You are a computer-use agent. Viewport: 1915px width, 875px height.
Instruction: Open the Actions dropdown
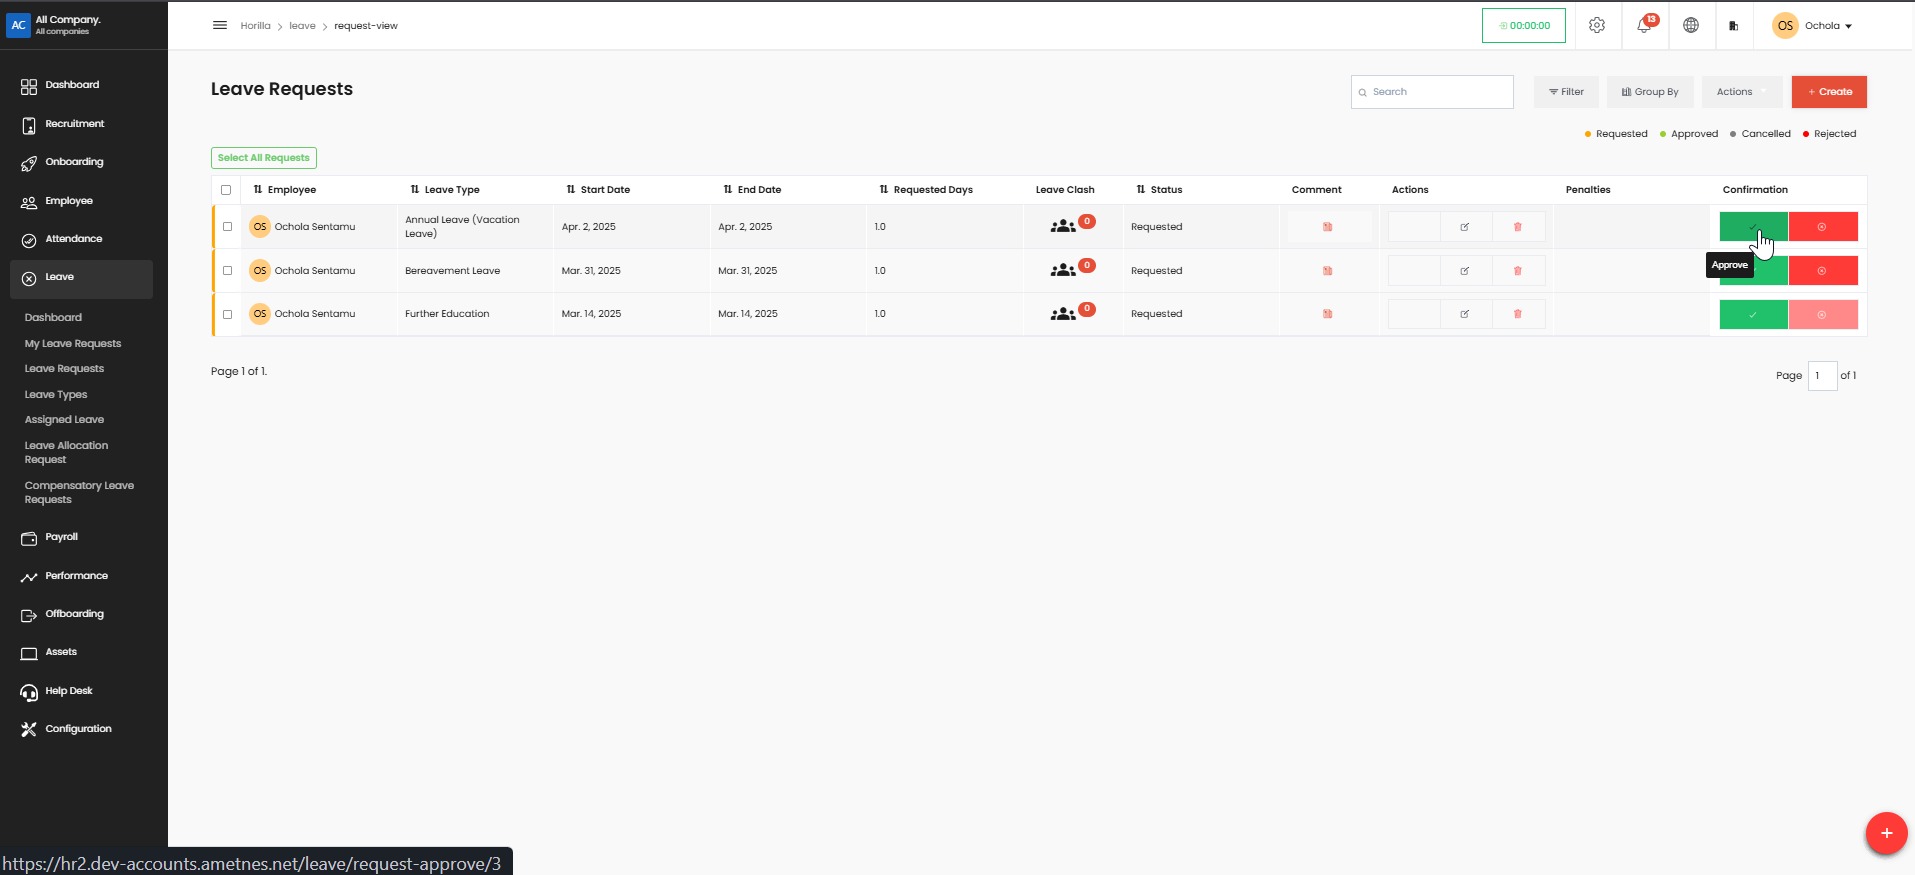click(1742, 92)
